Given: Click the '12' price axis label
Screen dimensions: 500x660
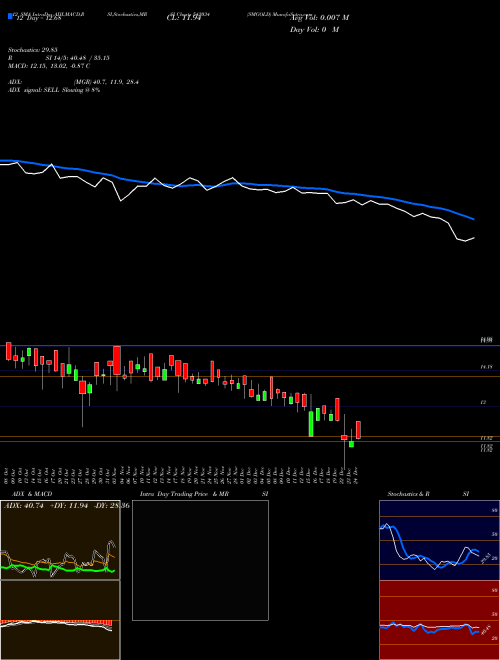Looking at the screenshot, I should pos(484,403).
